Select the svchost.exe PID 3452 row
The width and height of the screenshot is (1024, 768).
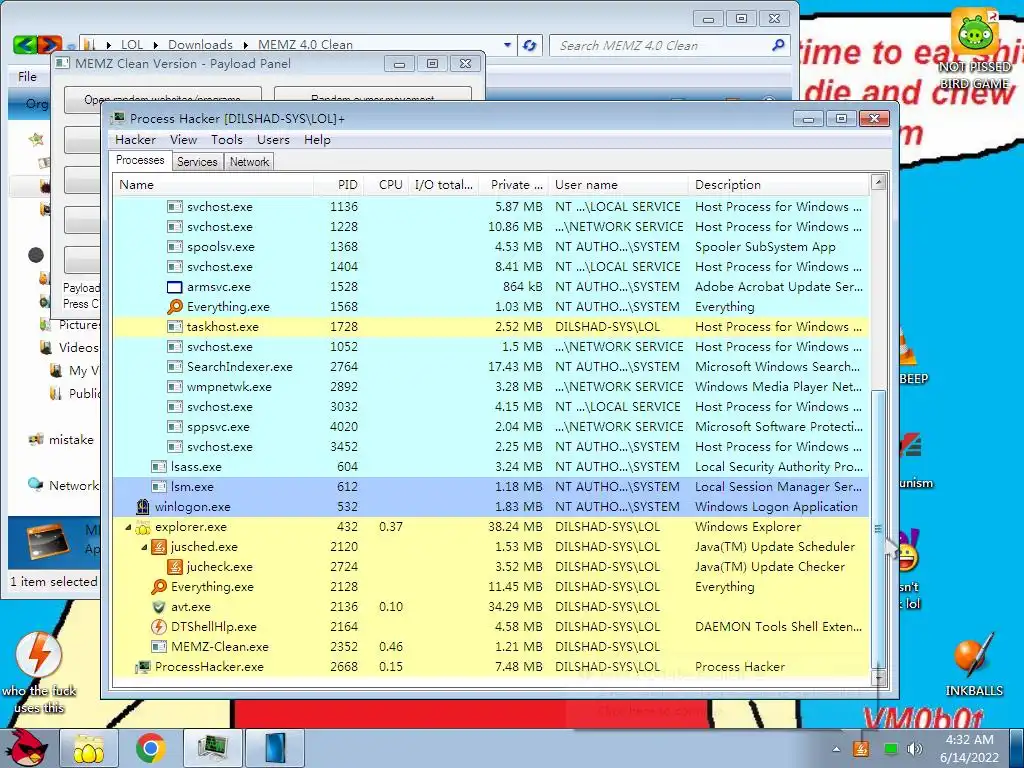pos(491,447)
